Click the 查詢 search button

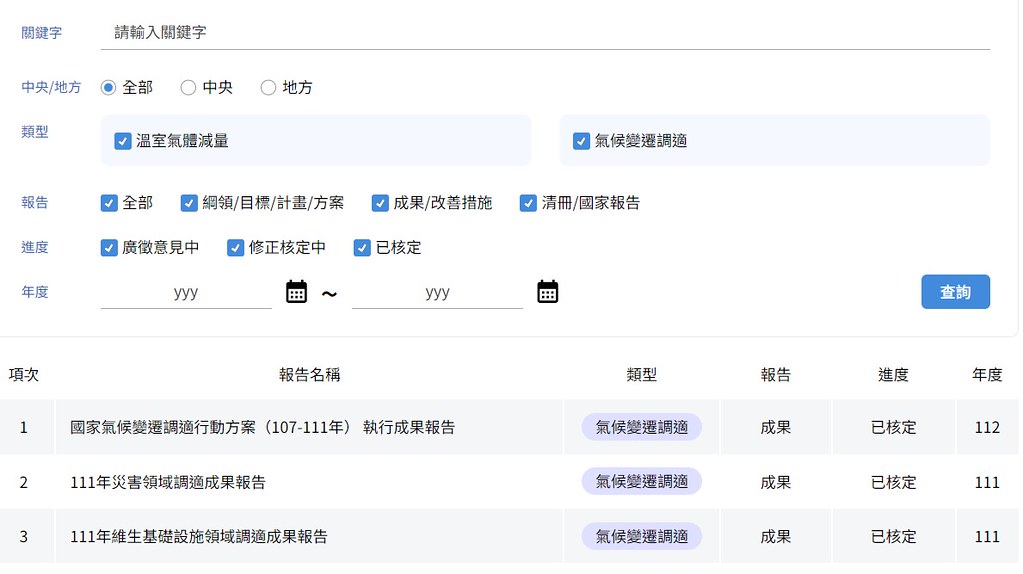point(955,292)
